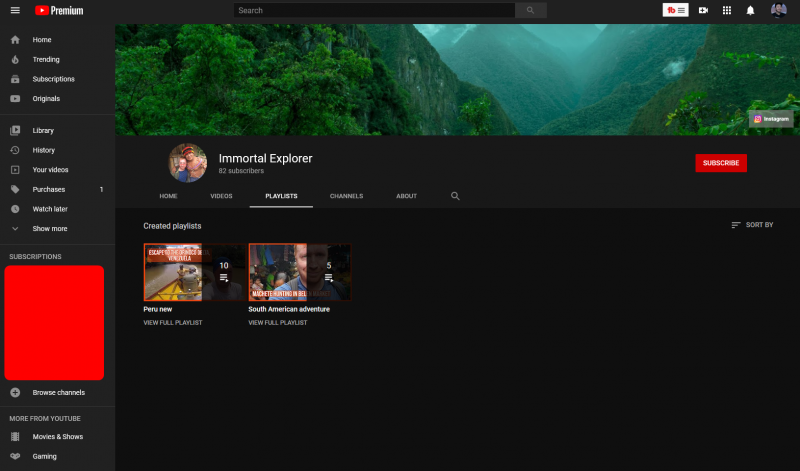Click the user account avatar
The width and height of the screenshot is (800, 471).
(x=778, y=10)
